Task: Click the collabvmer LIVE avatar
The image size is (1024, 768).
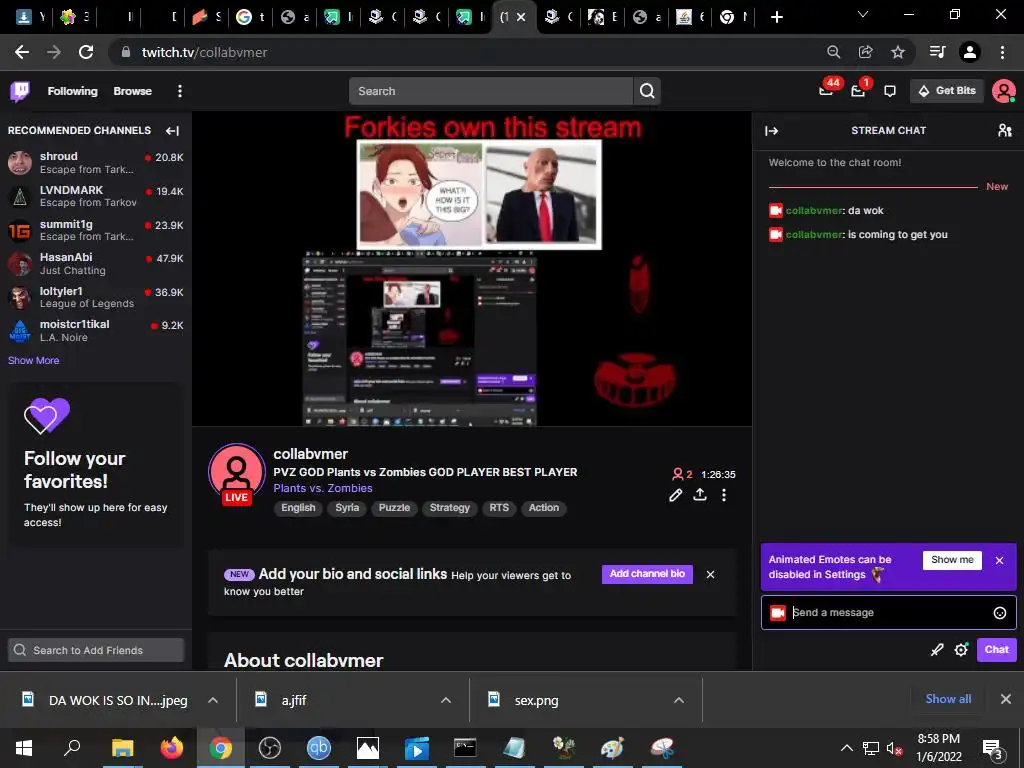Action: [x=236, y=472]
